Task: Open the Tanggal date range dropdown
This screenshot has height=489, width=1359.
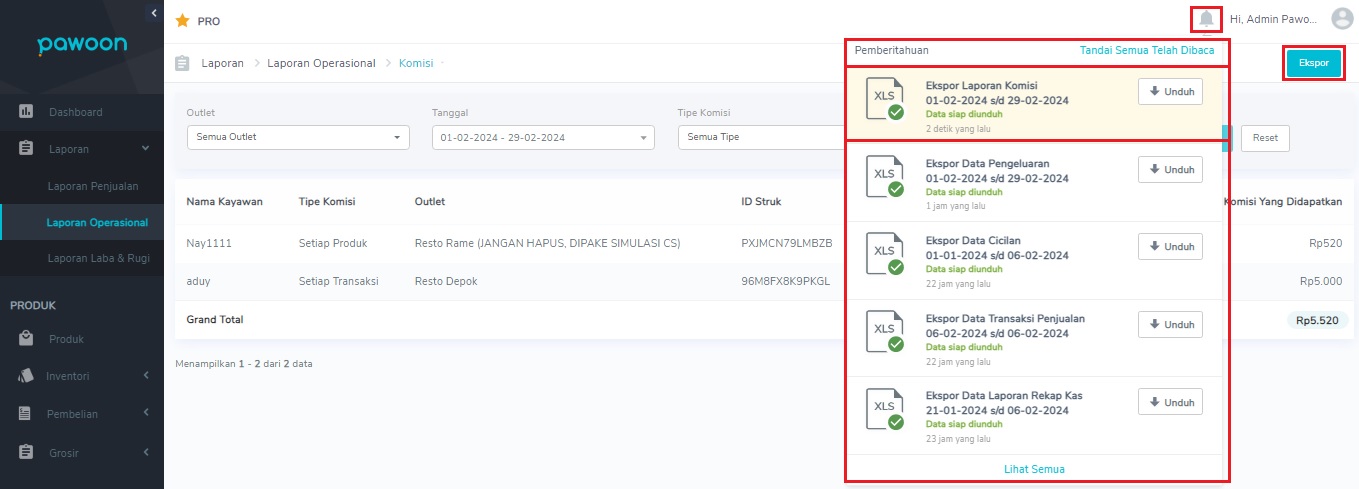Action: [x=543, y=137]
